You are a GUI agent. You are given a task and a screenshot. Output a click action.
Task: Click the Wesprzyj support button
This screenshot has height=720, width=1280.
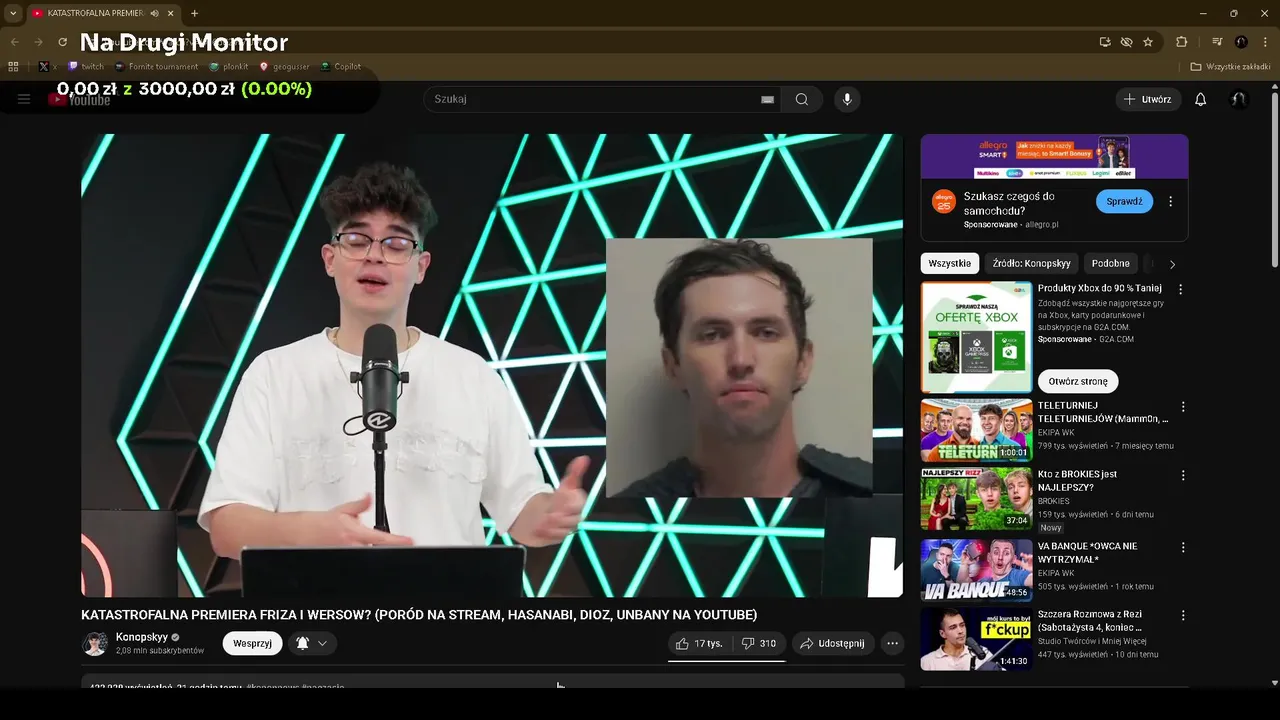[252, 643]
